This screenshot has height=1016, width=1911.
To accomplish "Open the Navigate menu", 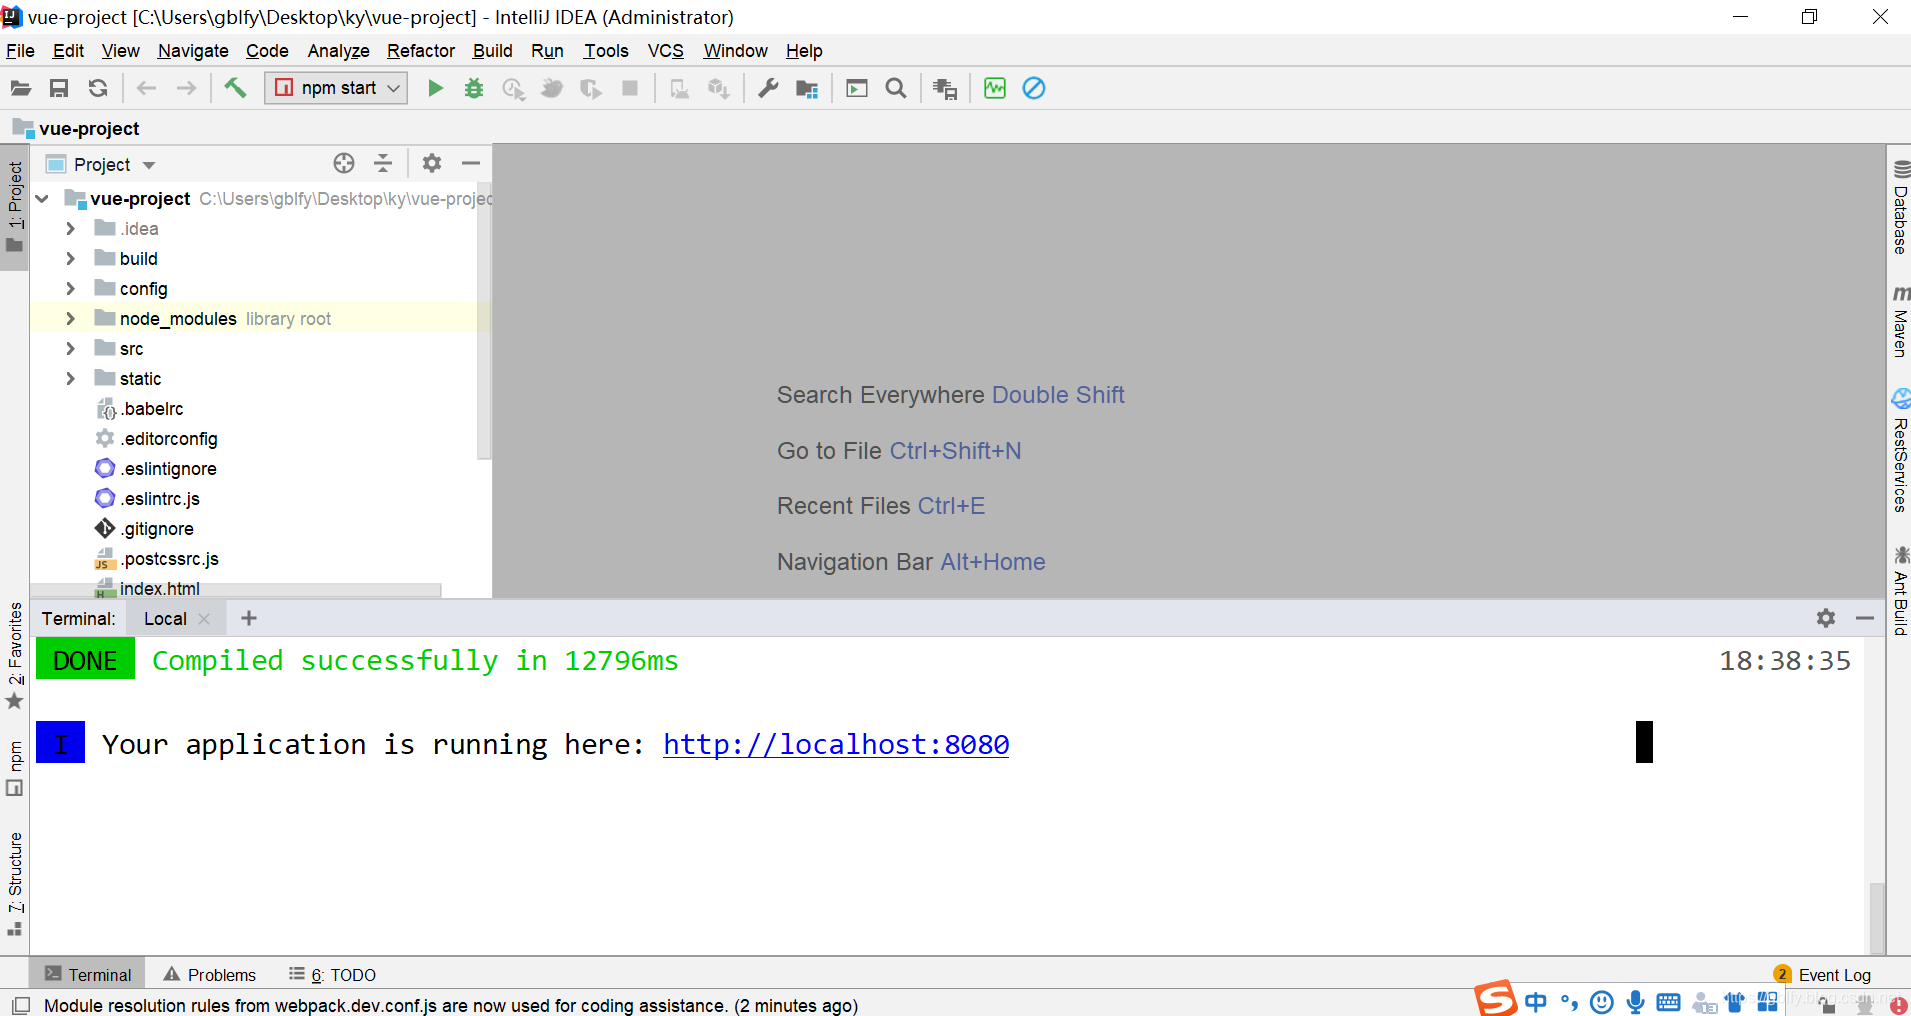I will [193, 51].
